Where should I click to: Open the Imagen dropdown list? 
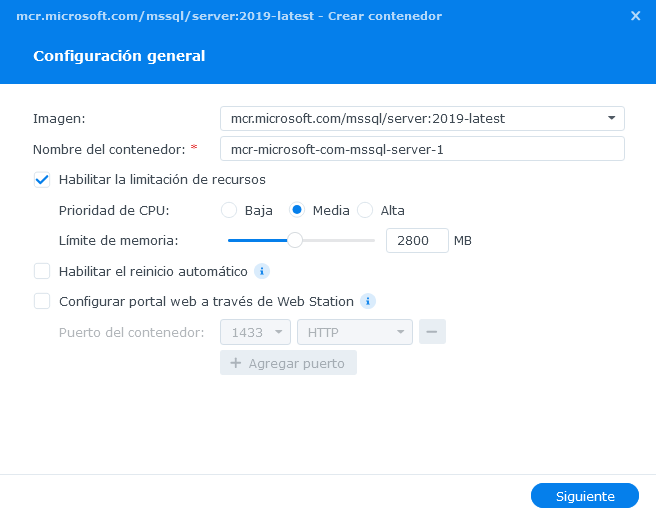pos(422,119)
